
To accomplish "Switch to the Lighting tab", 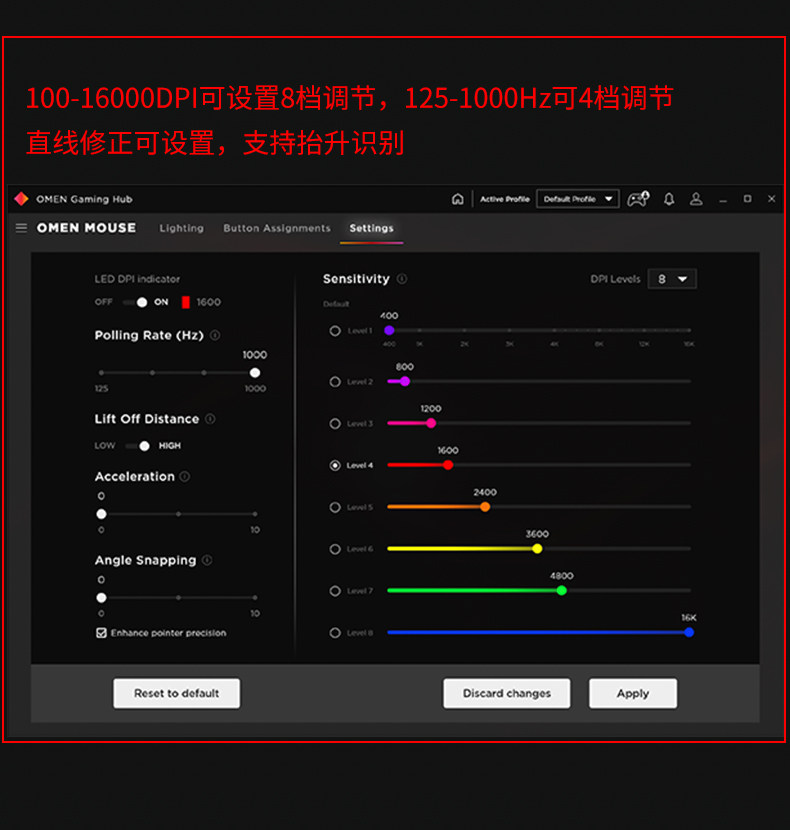I will tap(182, 228).
